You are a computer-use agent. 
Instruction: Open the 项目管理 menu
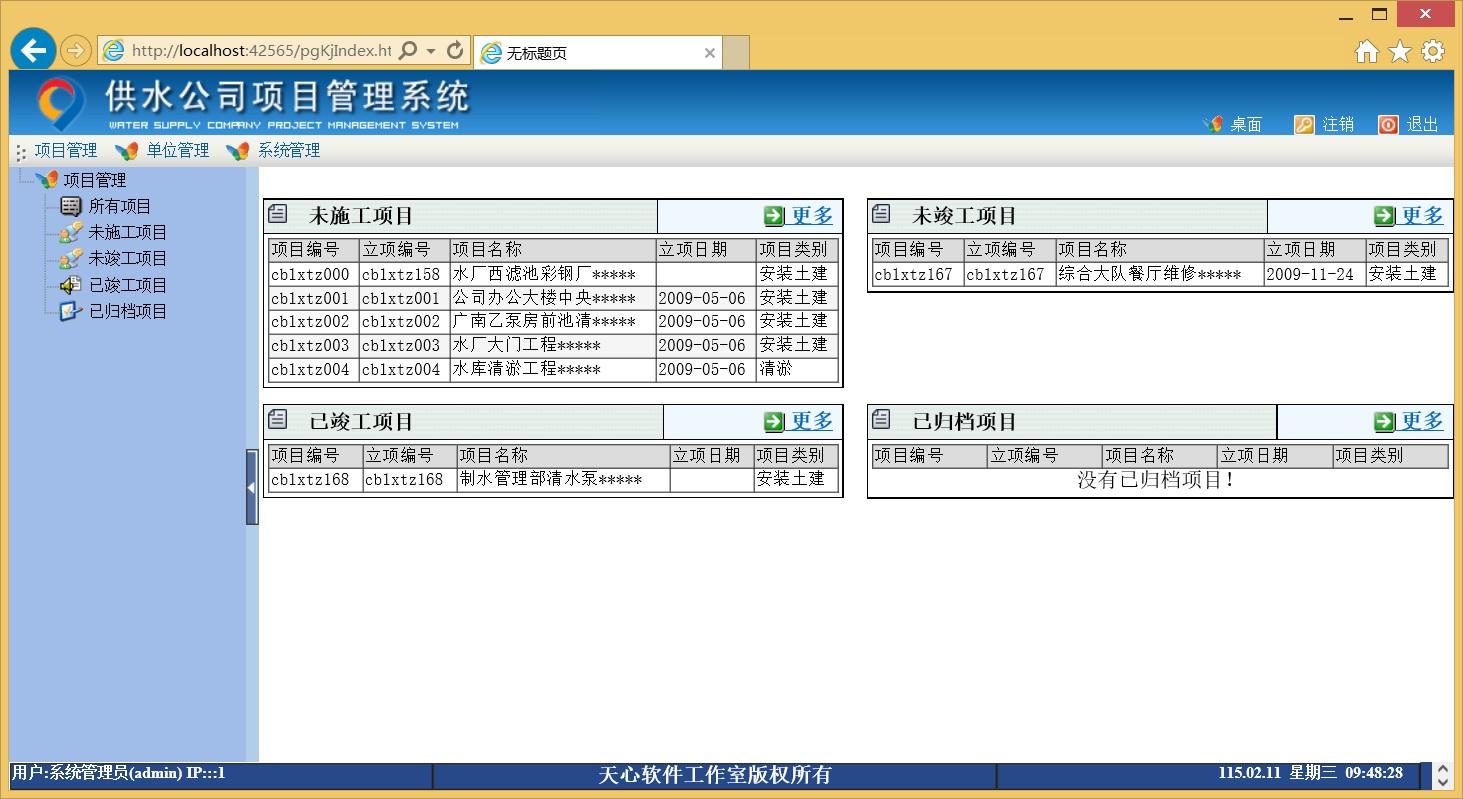(65, 151)
